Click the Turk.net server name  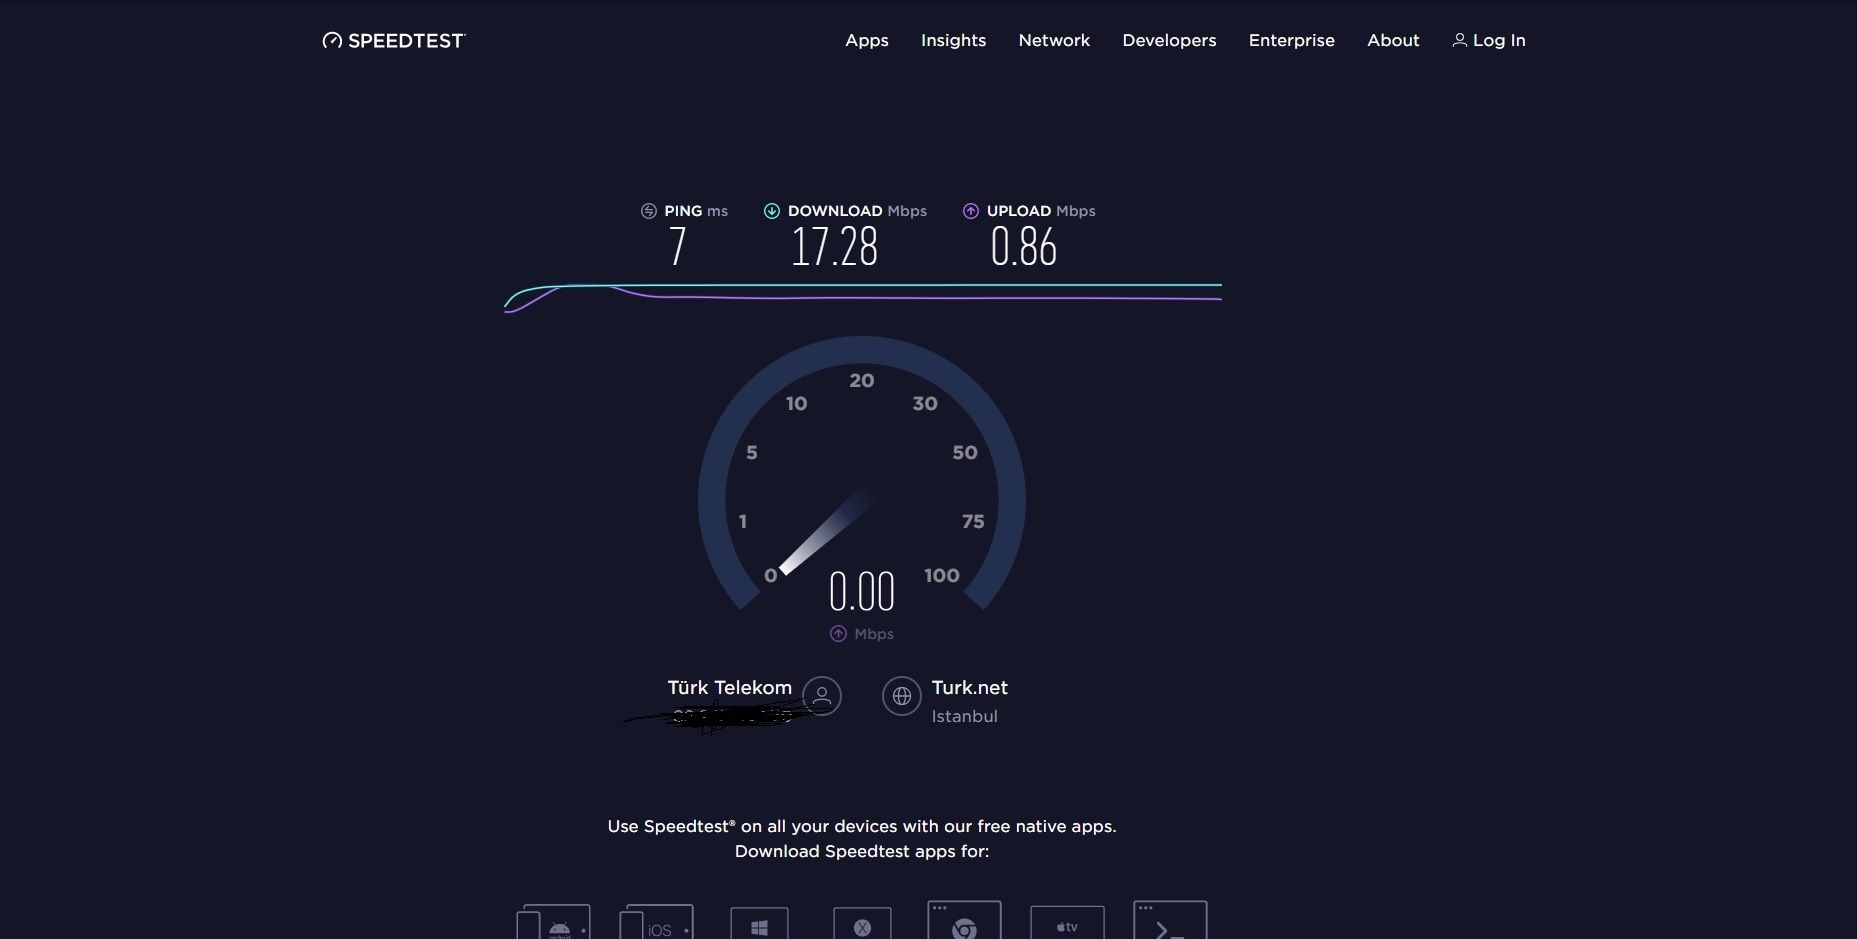pyautogui.click(x=970, y=688)
